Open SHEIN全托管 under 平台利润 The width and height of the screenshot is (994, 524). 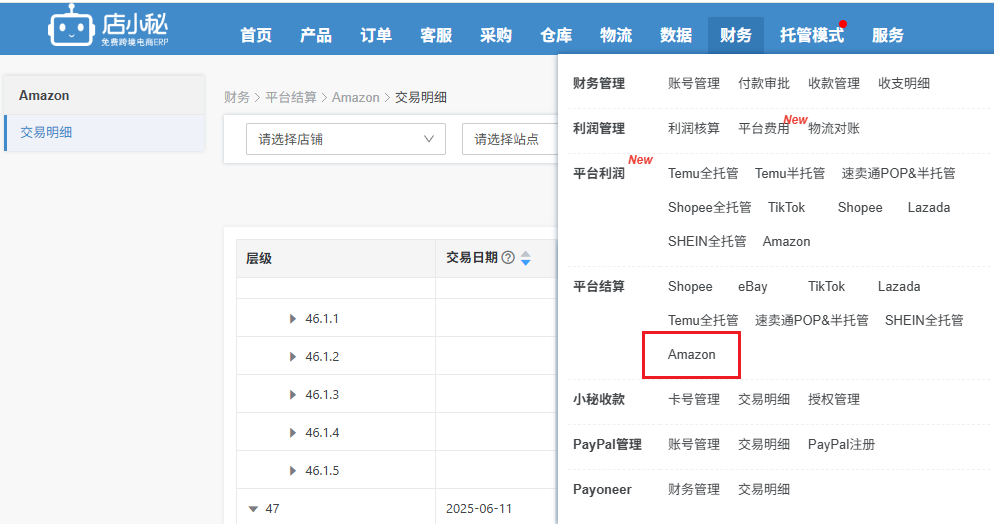[707, 241]
